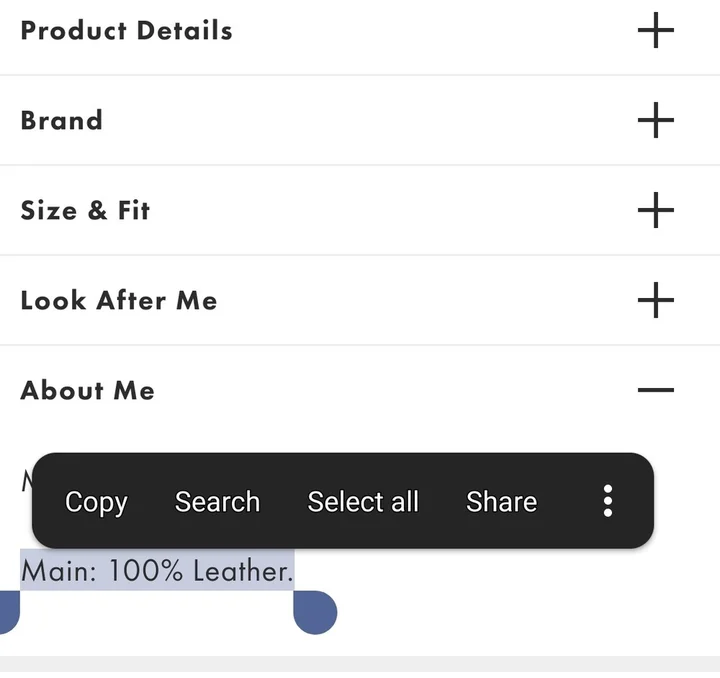Expand the Size & Fit section heading
This screenshot has width=720, height=678.
click(x=86, y=210)
